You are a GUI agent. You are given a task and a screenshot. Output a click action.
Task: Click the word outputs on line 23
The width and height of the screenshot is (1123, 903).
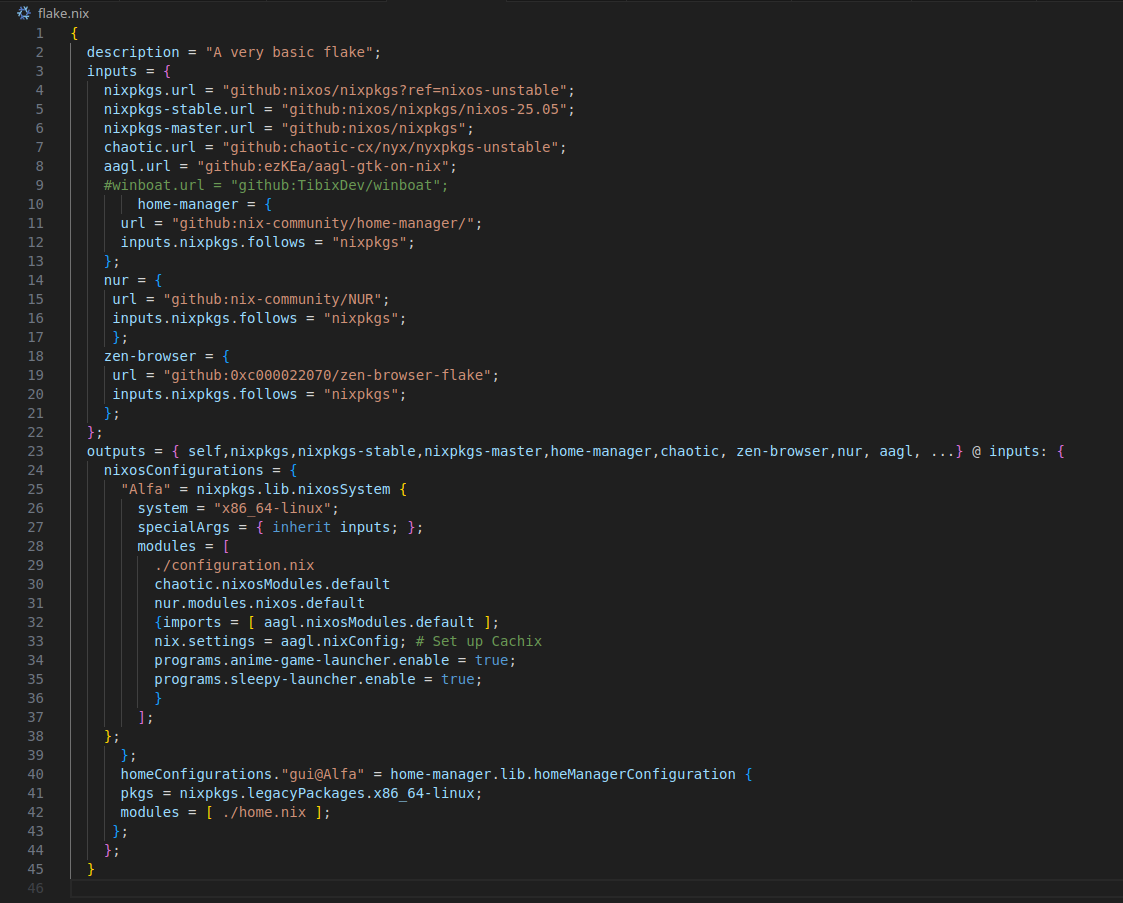pyautogui.click(x=116, y=451)
